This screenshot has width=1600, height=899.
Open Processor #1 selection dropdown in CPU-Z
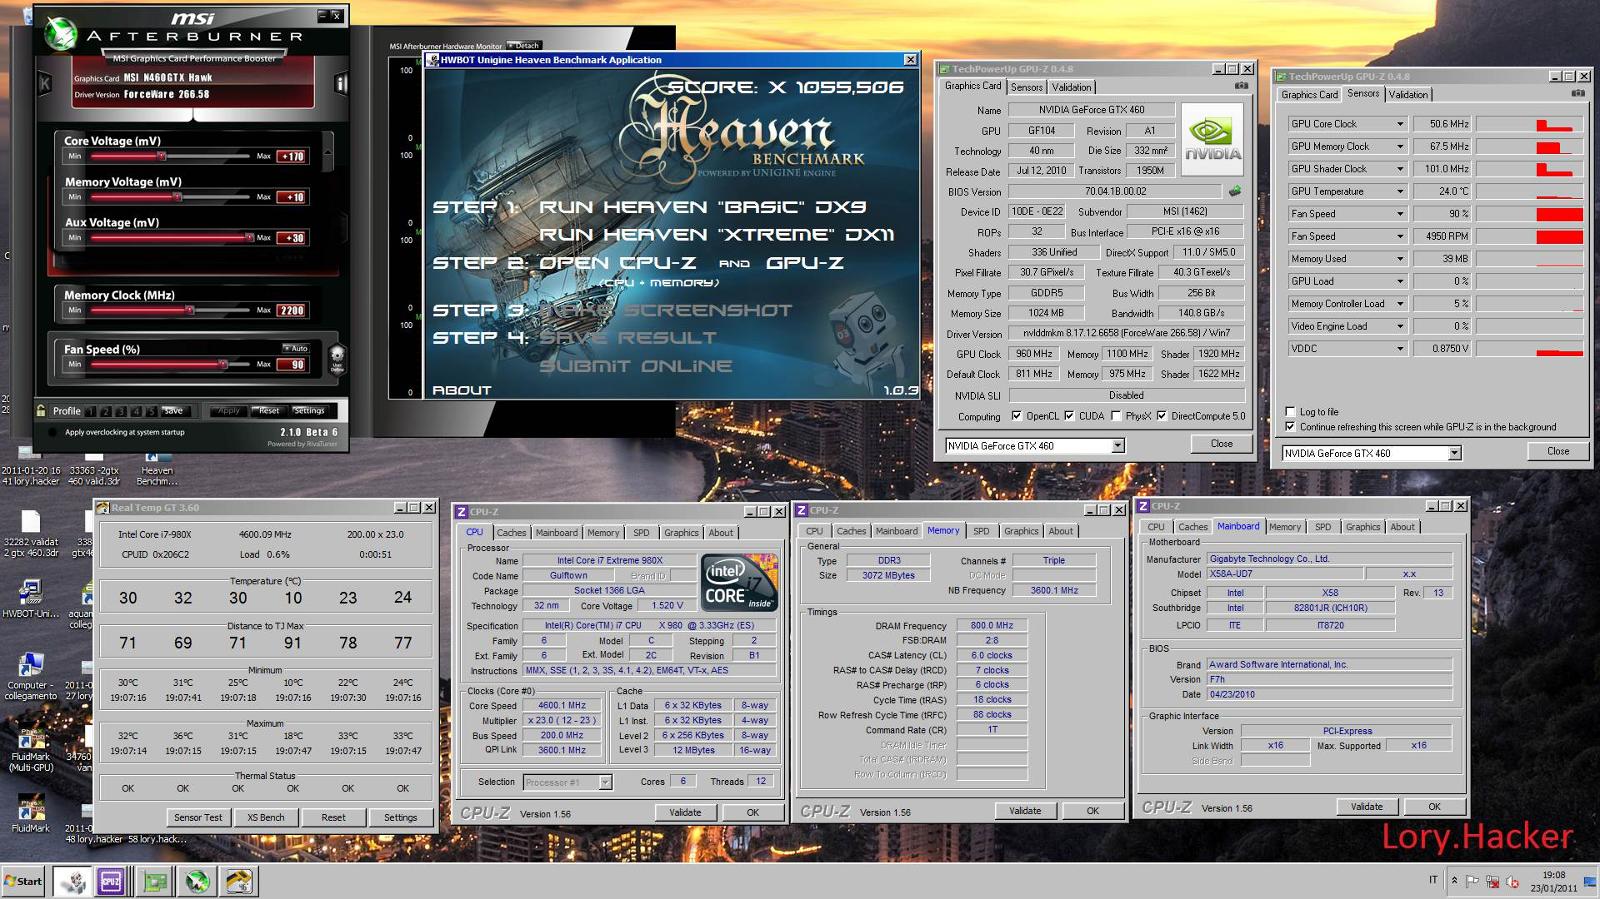coord(605,782)
